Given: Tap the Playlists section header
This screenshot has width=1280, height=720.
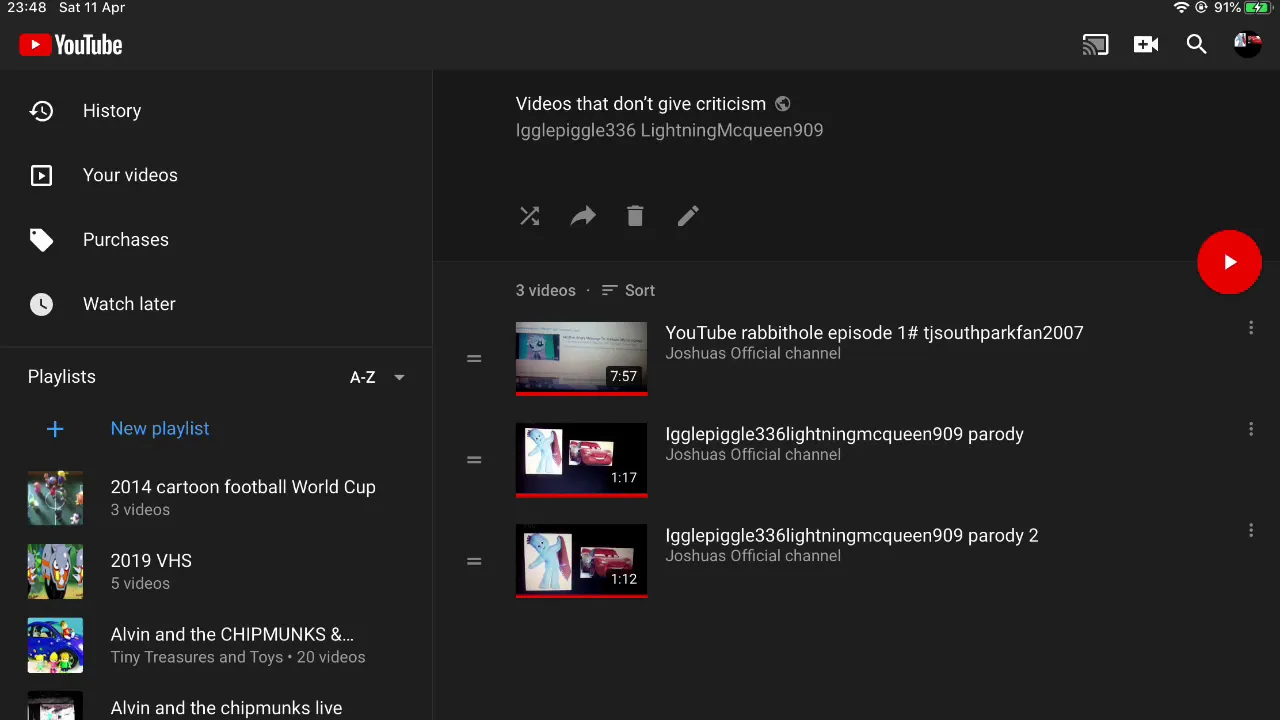Looking at the screenshot, I should pyautogui.click(x=62, y=377).
